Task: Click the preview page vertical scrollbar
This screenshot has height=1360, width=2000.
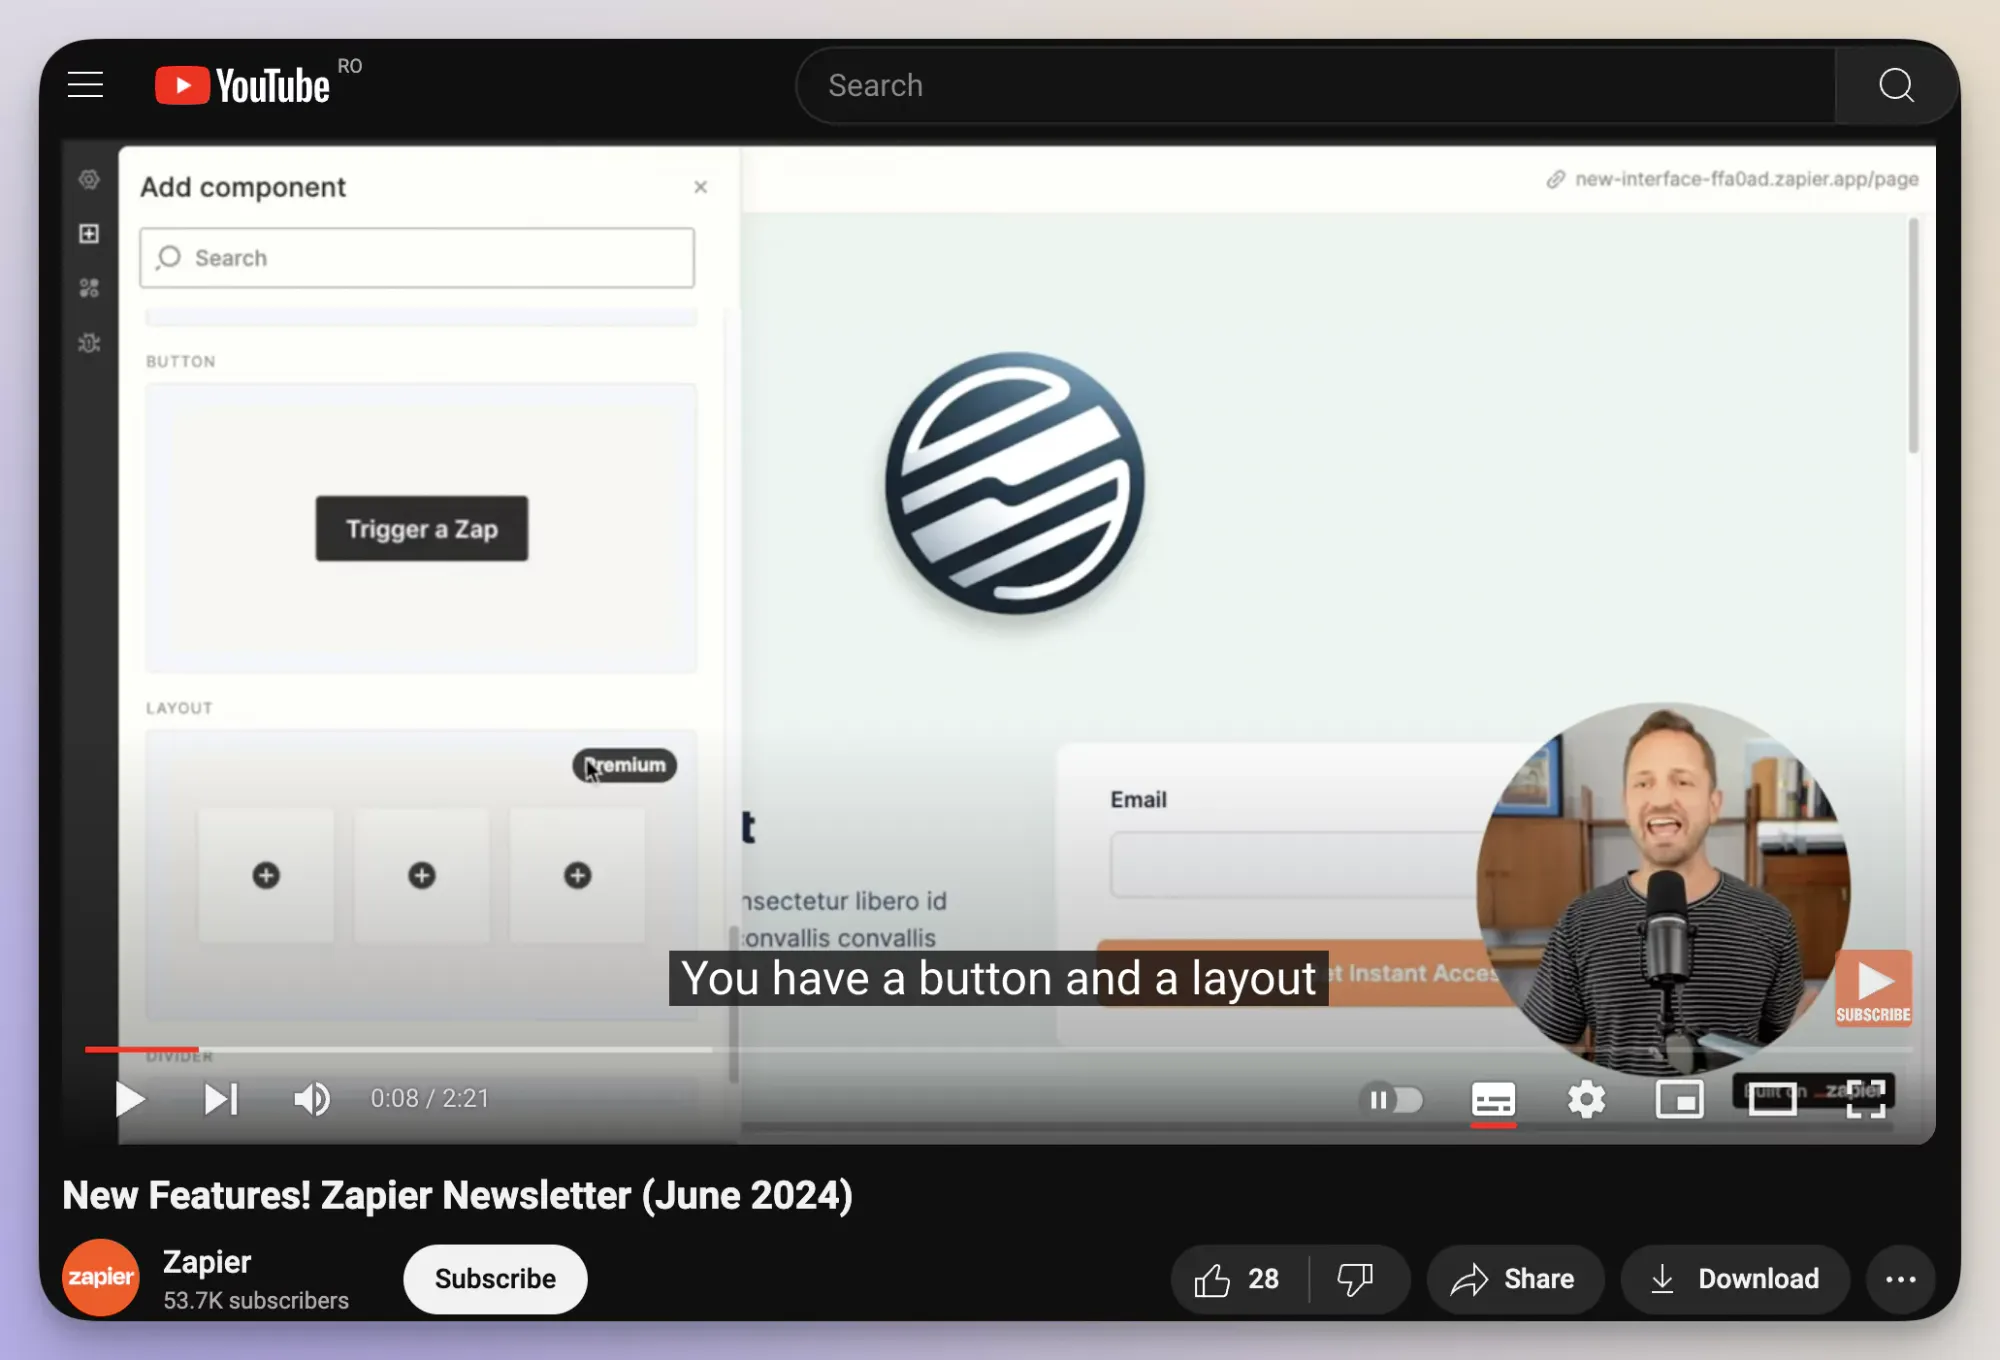Action: click(x=1913, y=336)
